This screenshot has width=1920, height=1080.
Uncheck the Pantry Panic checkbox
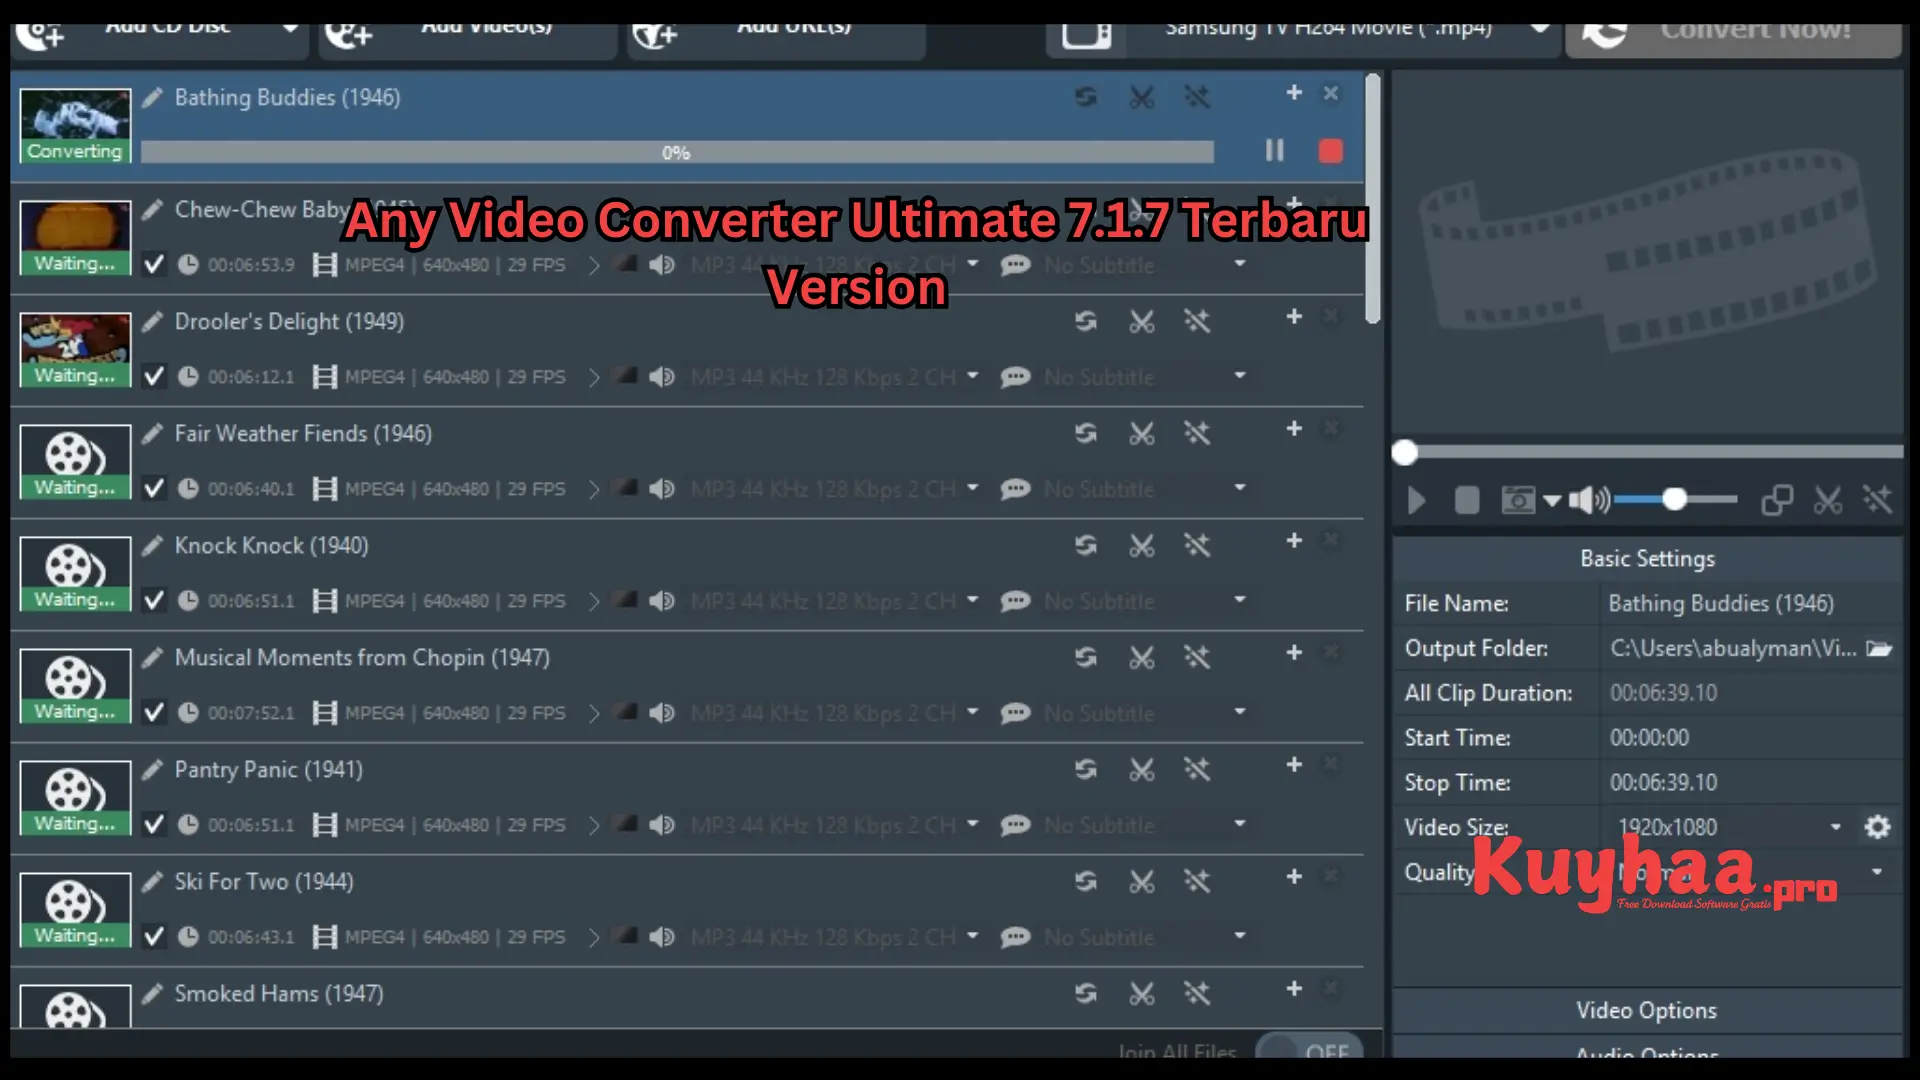click(154, 825)
